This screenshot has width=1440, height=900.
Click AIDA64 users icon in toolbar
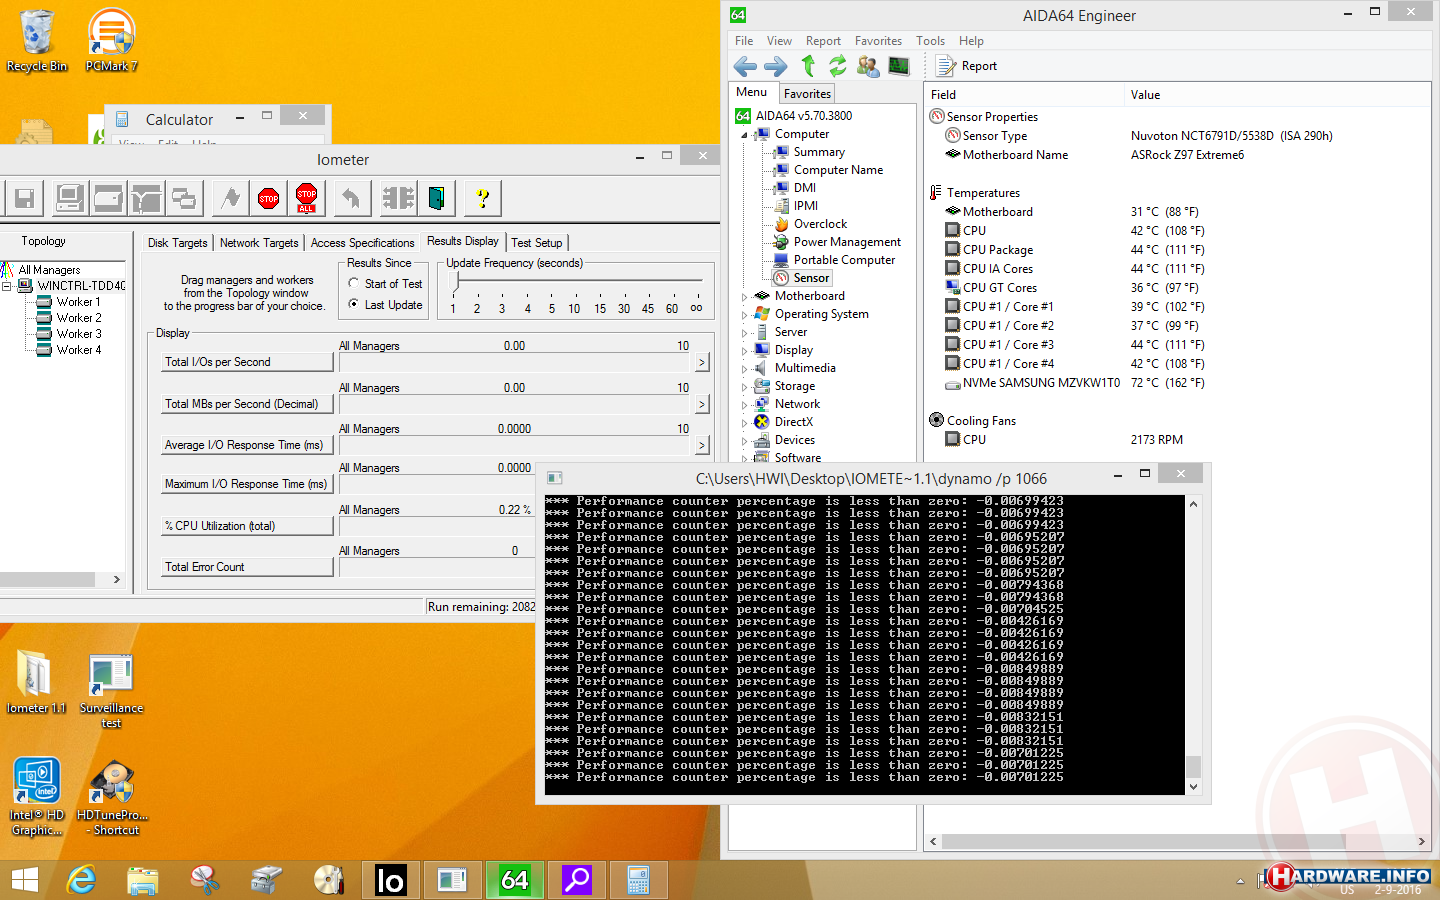868,66
